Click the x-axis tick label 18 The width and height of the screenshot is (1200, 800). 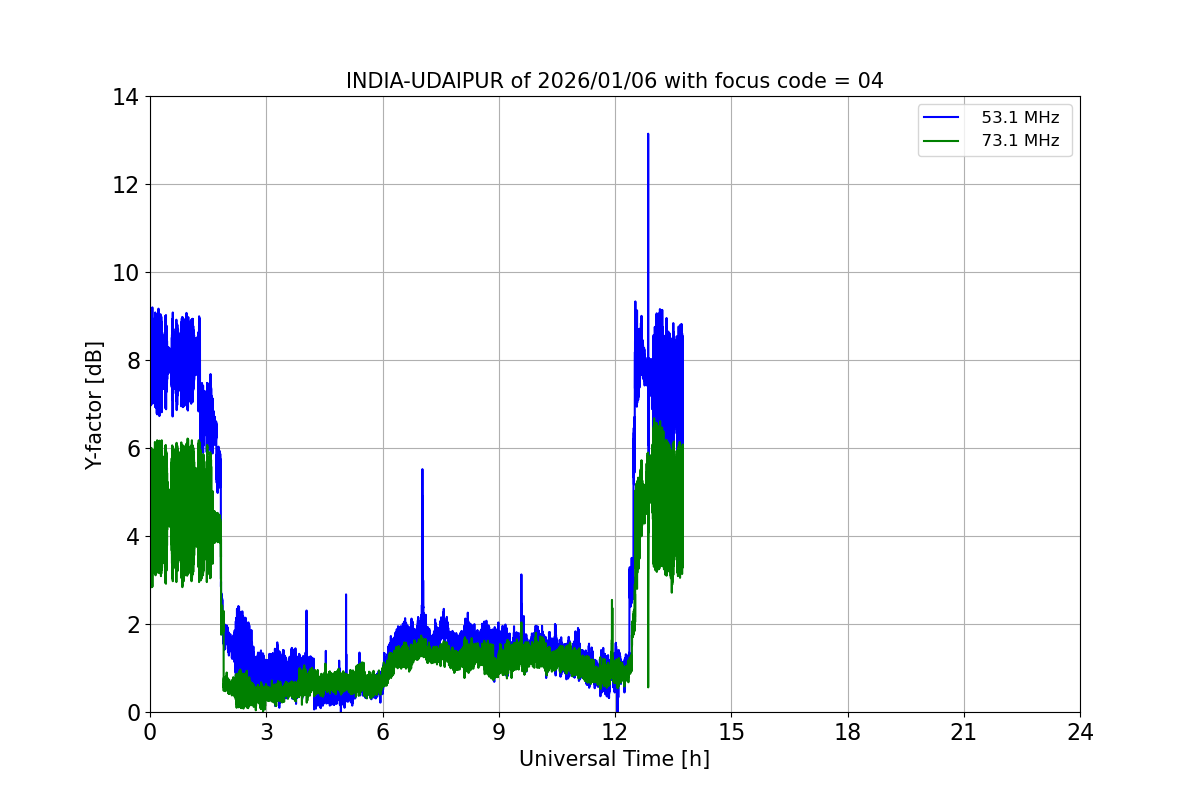(x=848, y=733)
